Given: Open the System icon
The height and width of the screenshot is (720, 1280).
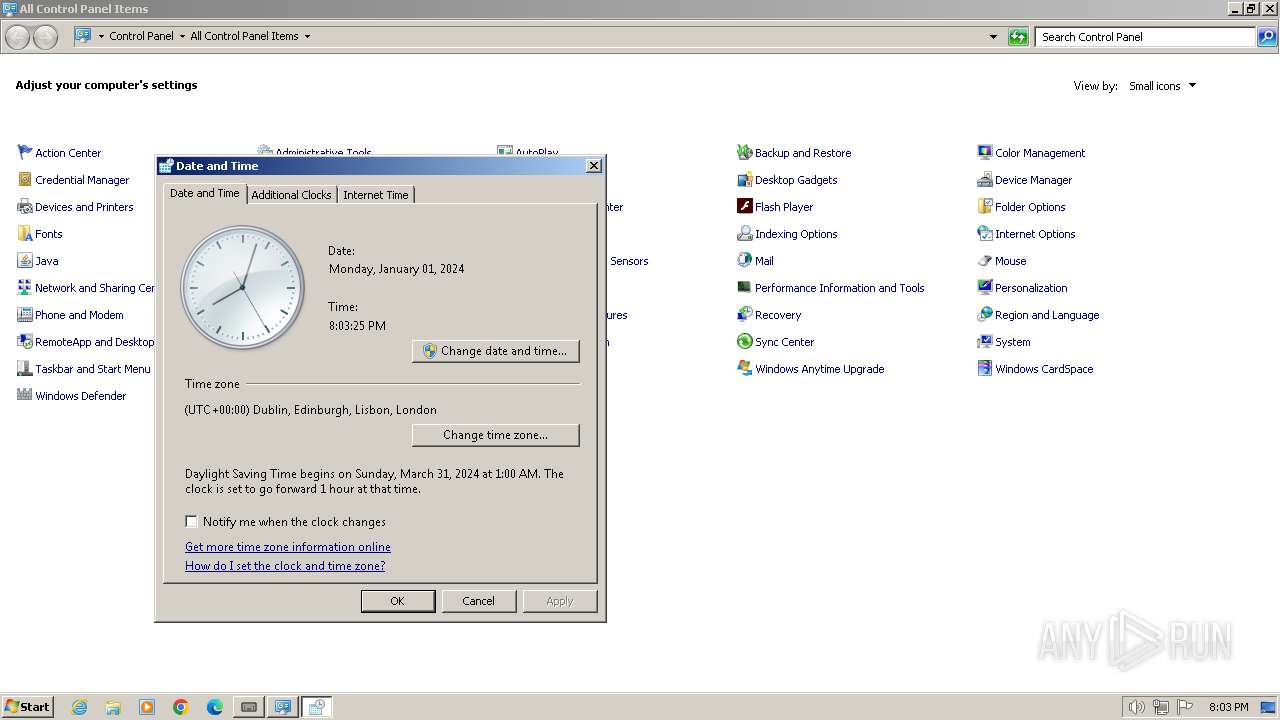Looking at the screenshot, I should click(985, 342).
